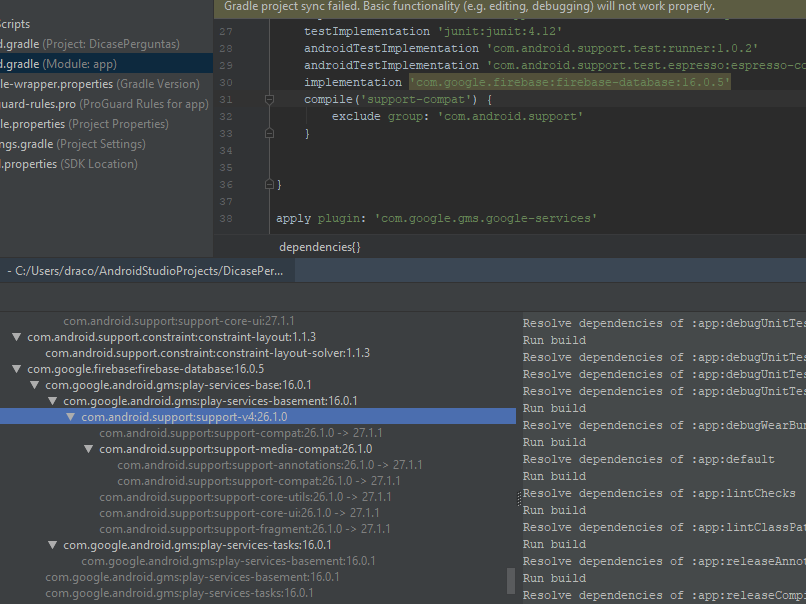
Task: Collapse firebase-database:16.0.5 tree node
Action: (x=16, y=369)
